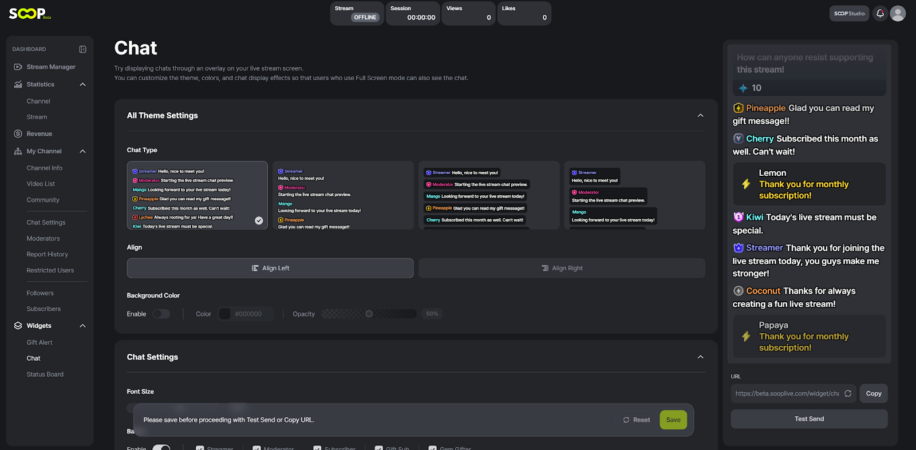Viewport: 916px width, 450px height.
Task: Open Community page
Action: coord(43,200)
